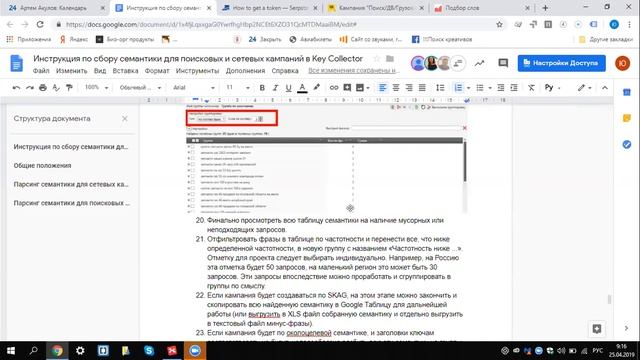Add a comment via toolbar icon
The image size is (640, 360).
(347, 88)
